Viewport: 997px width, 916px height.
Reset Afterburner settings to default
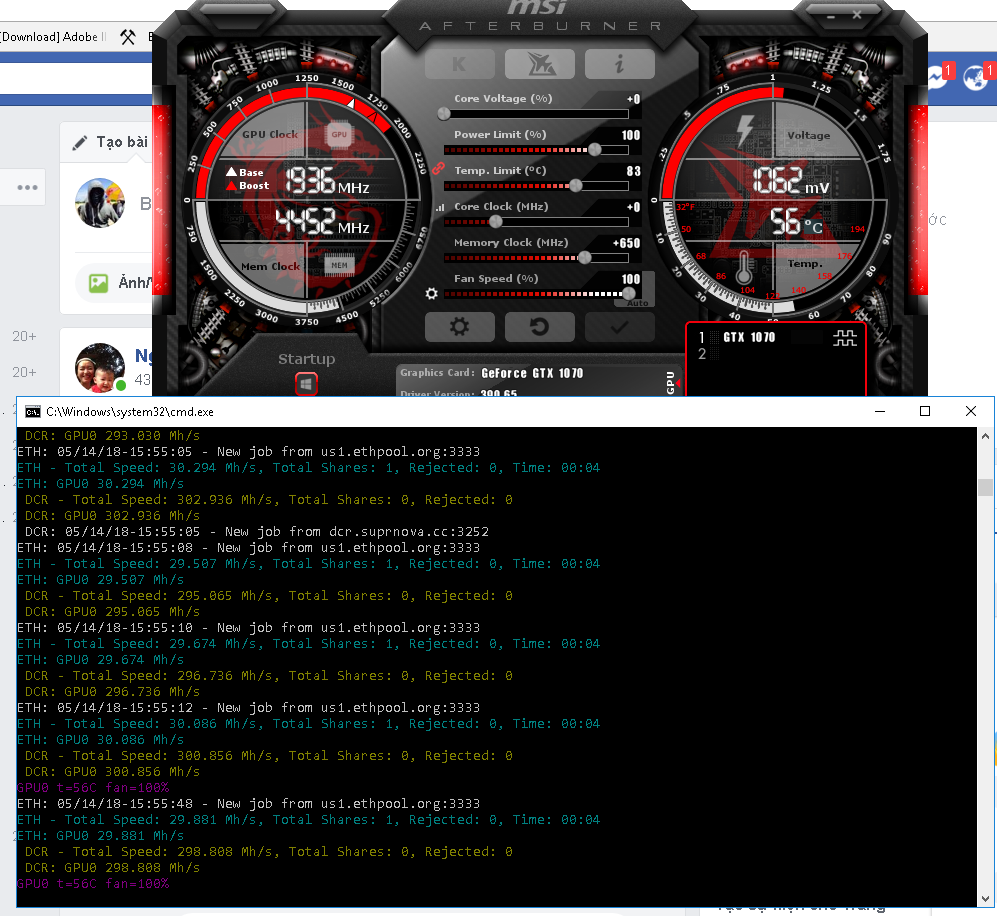coord(540,327)
